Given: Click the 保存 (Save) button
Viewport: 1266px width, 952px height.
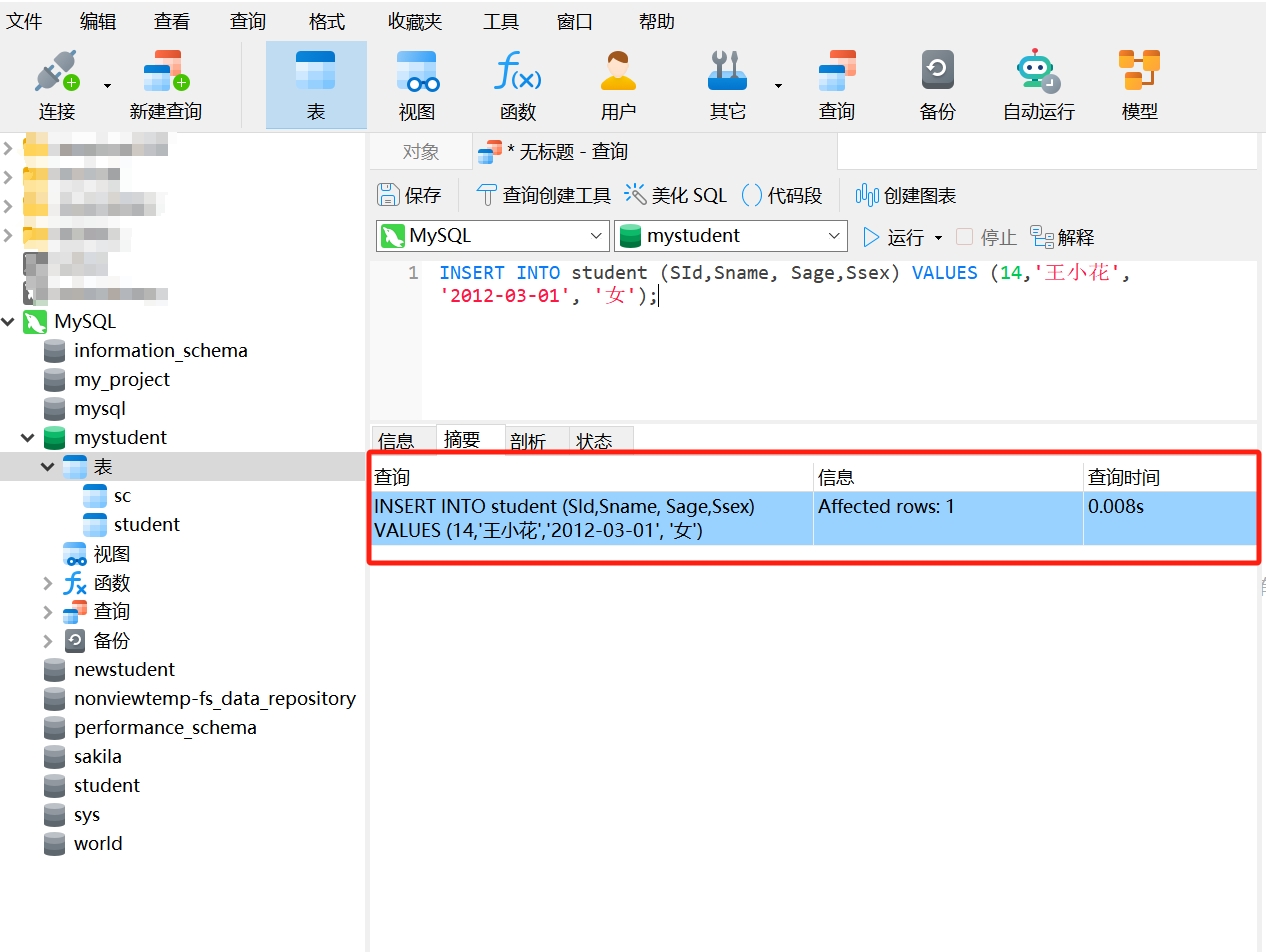Looking at the screenshot, I should click(410, 195).
